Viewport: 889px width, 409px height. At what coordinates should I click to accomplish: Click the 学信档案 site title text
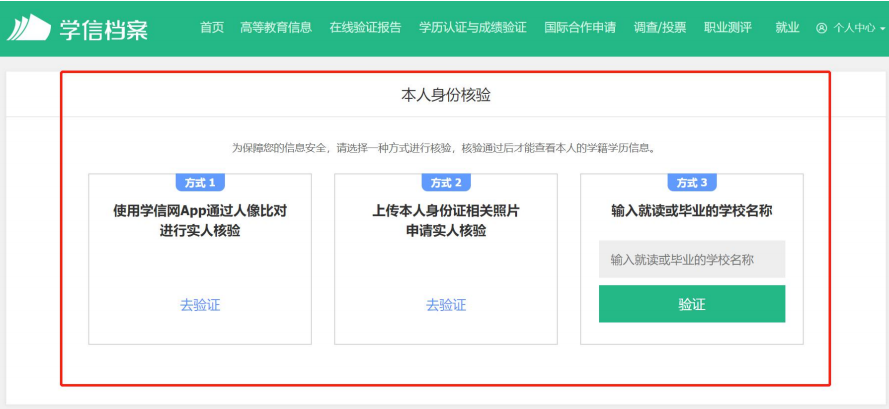point(104,28)
